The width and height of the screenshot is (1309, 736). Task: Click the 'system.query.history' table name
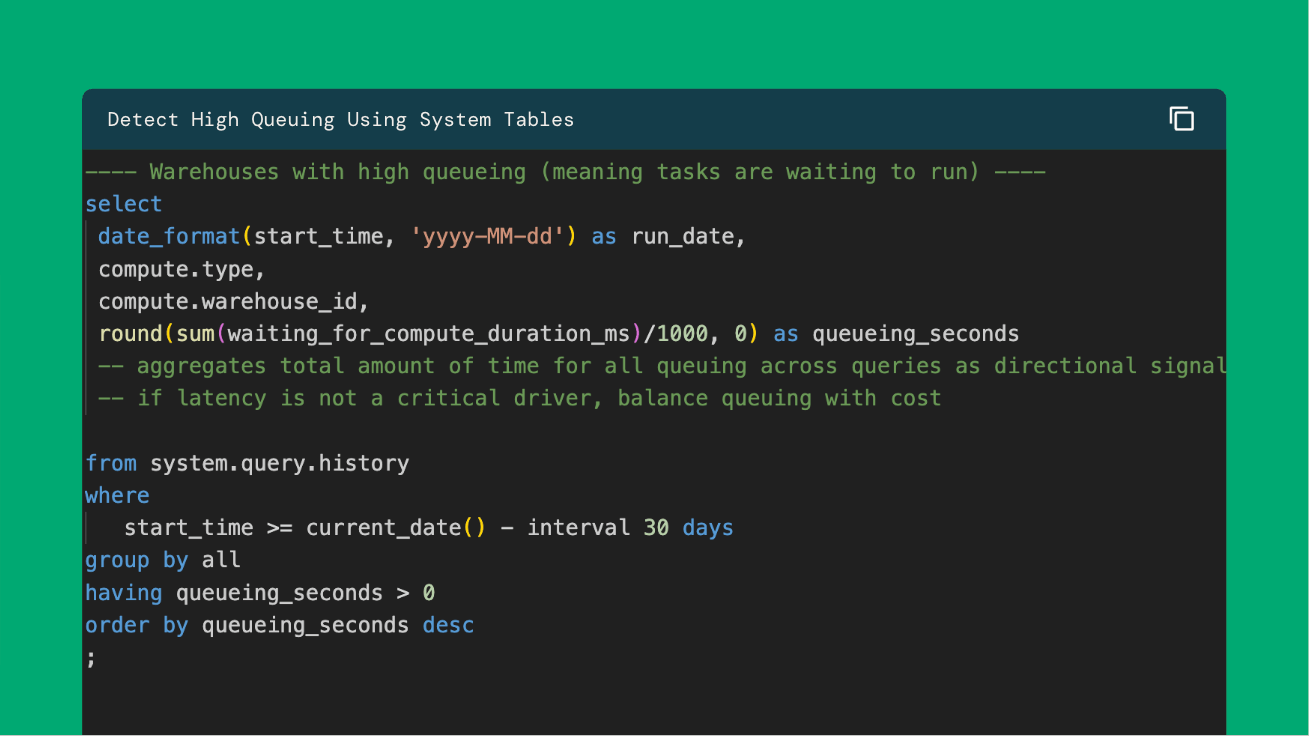click(279, 463)
